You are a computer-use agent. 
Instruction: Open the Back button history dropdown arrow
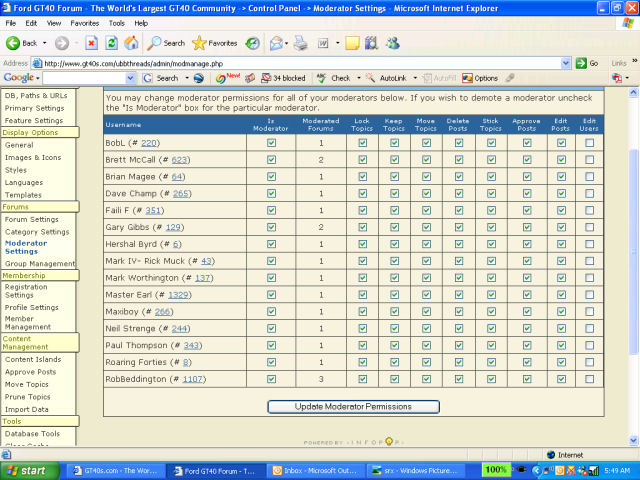tap(44, 43)
